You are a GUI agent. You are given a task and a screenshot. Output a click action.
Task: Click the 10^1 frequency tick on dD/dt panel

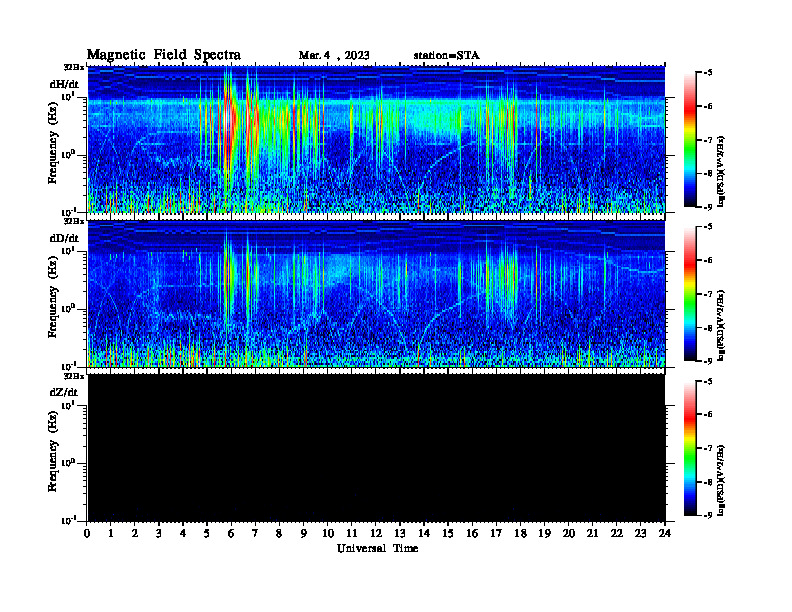68,250
